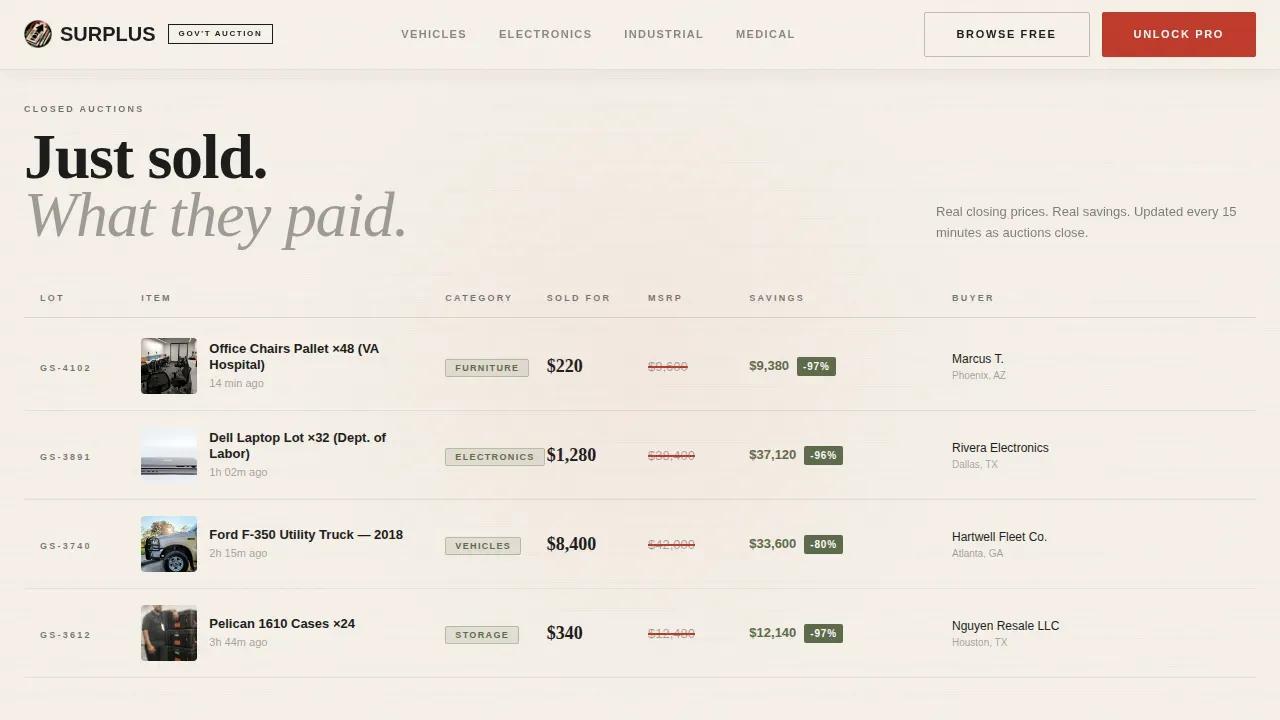The image size is (1280, 720).
Task: Click the Sold For column header
Action: pos(578,298)
